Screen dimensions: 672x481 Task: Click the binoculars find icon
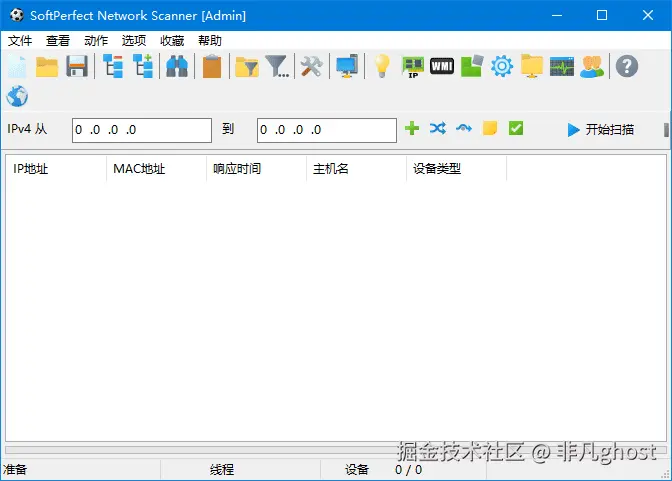[177, 66]
